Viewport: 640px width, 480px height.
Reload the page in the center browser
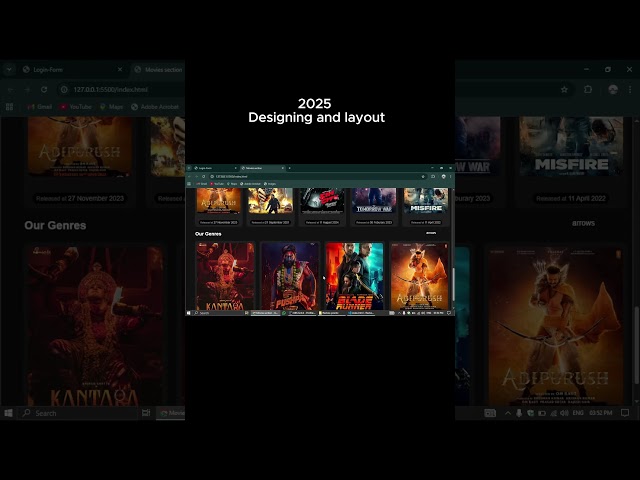[203, 176]
